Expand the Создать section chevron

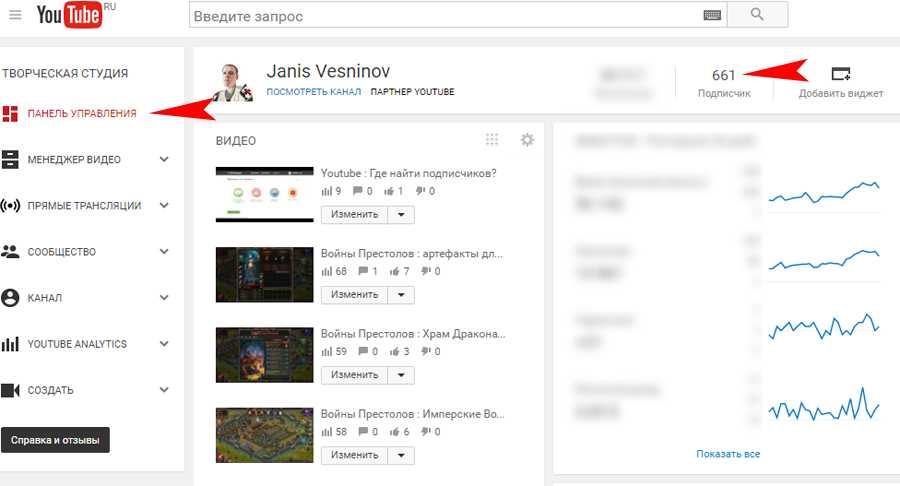click(x=164, y=390)
